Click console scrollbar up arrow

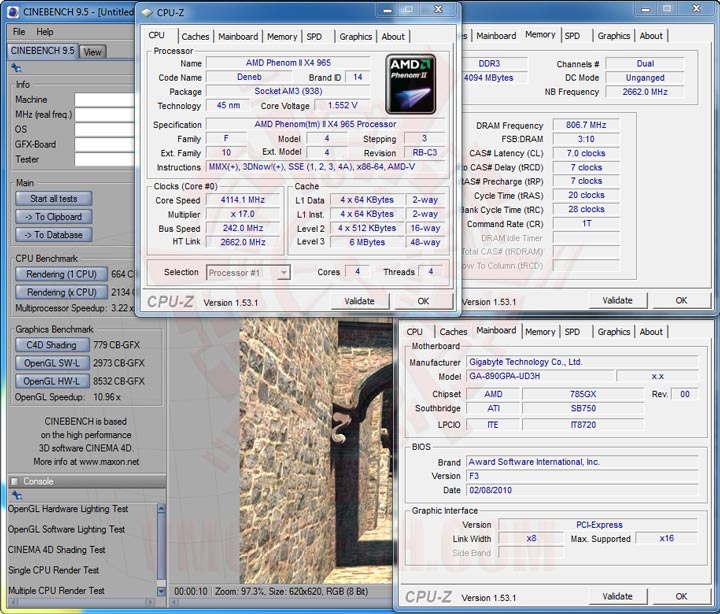pos(161,508)
